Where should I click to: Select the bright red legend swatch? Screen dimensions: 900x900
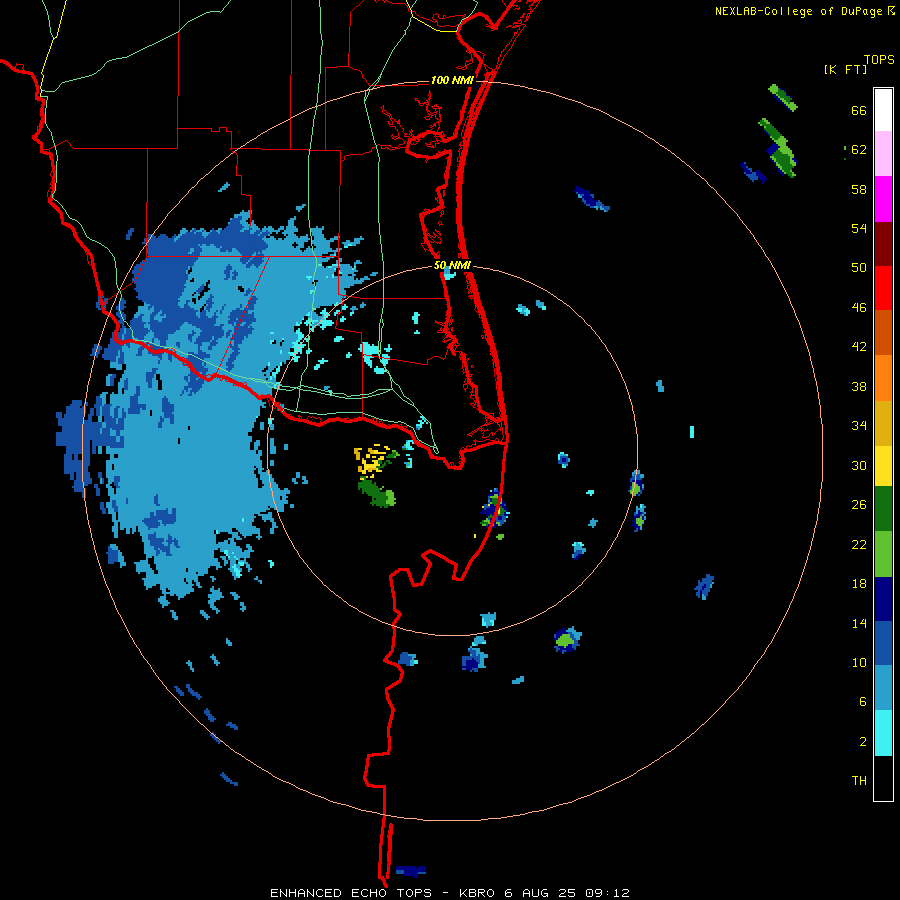pos(883,288)
